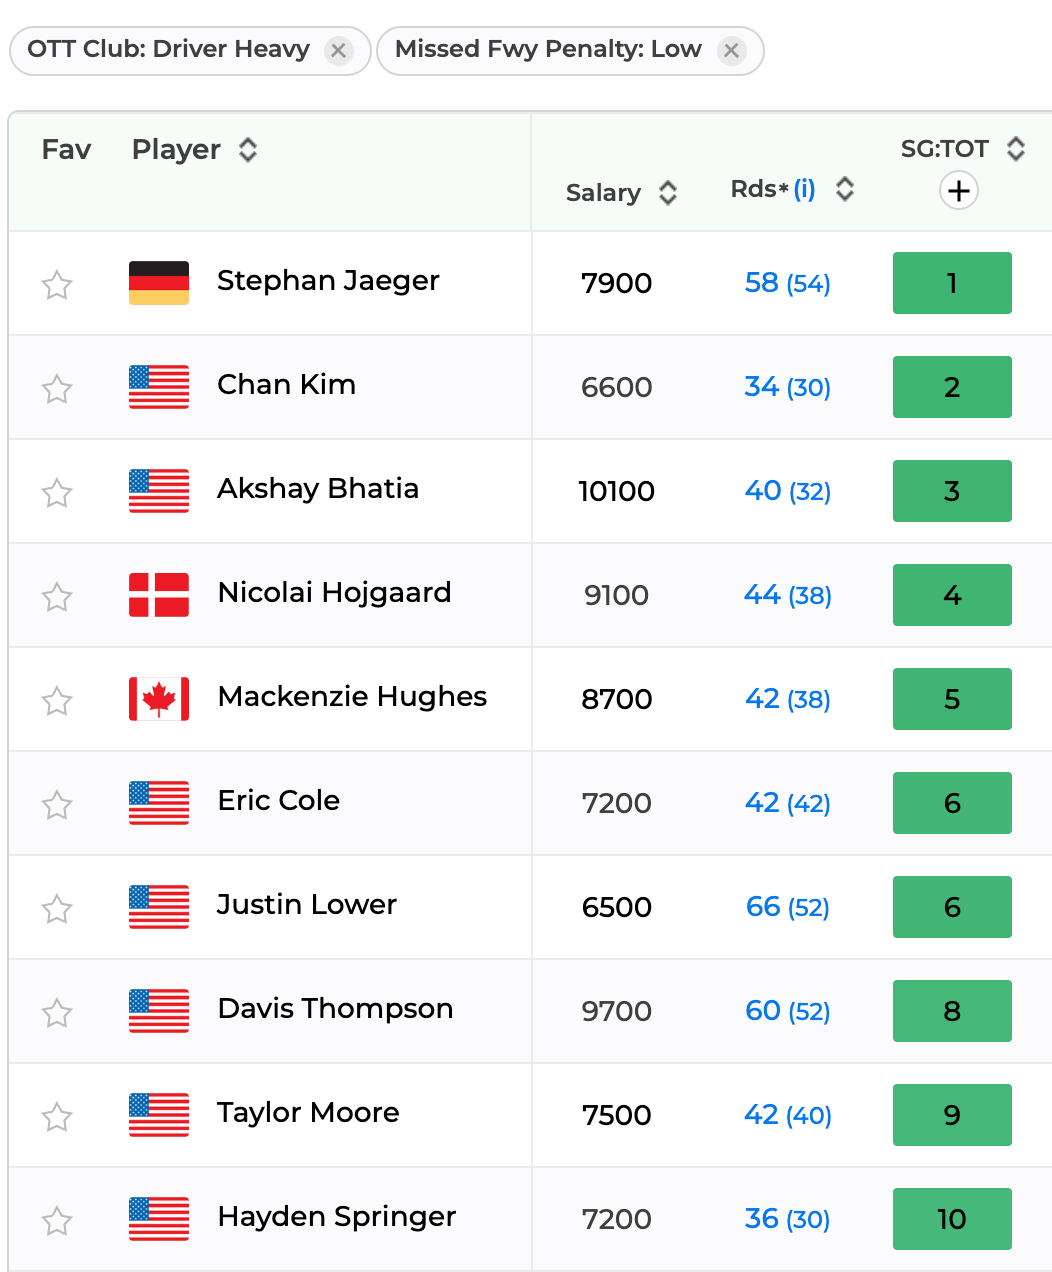
Task: Click Davis Thompson's green SG:TOT rank 8 cell
Action: point(952,1011)
